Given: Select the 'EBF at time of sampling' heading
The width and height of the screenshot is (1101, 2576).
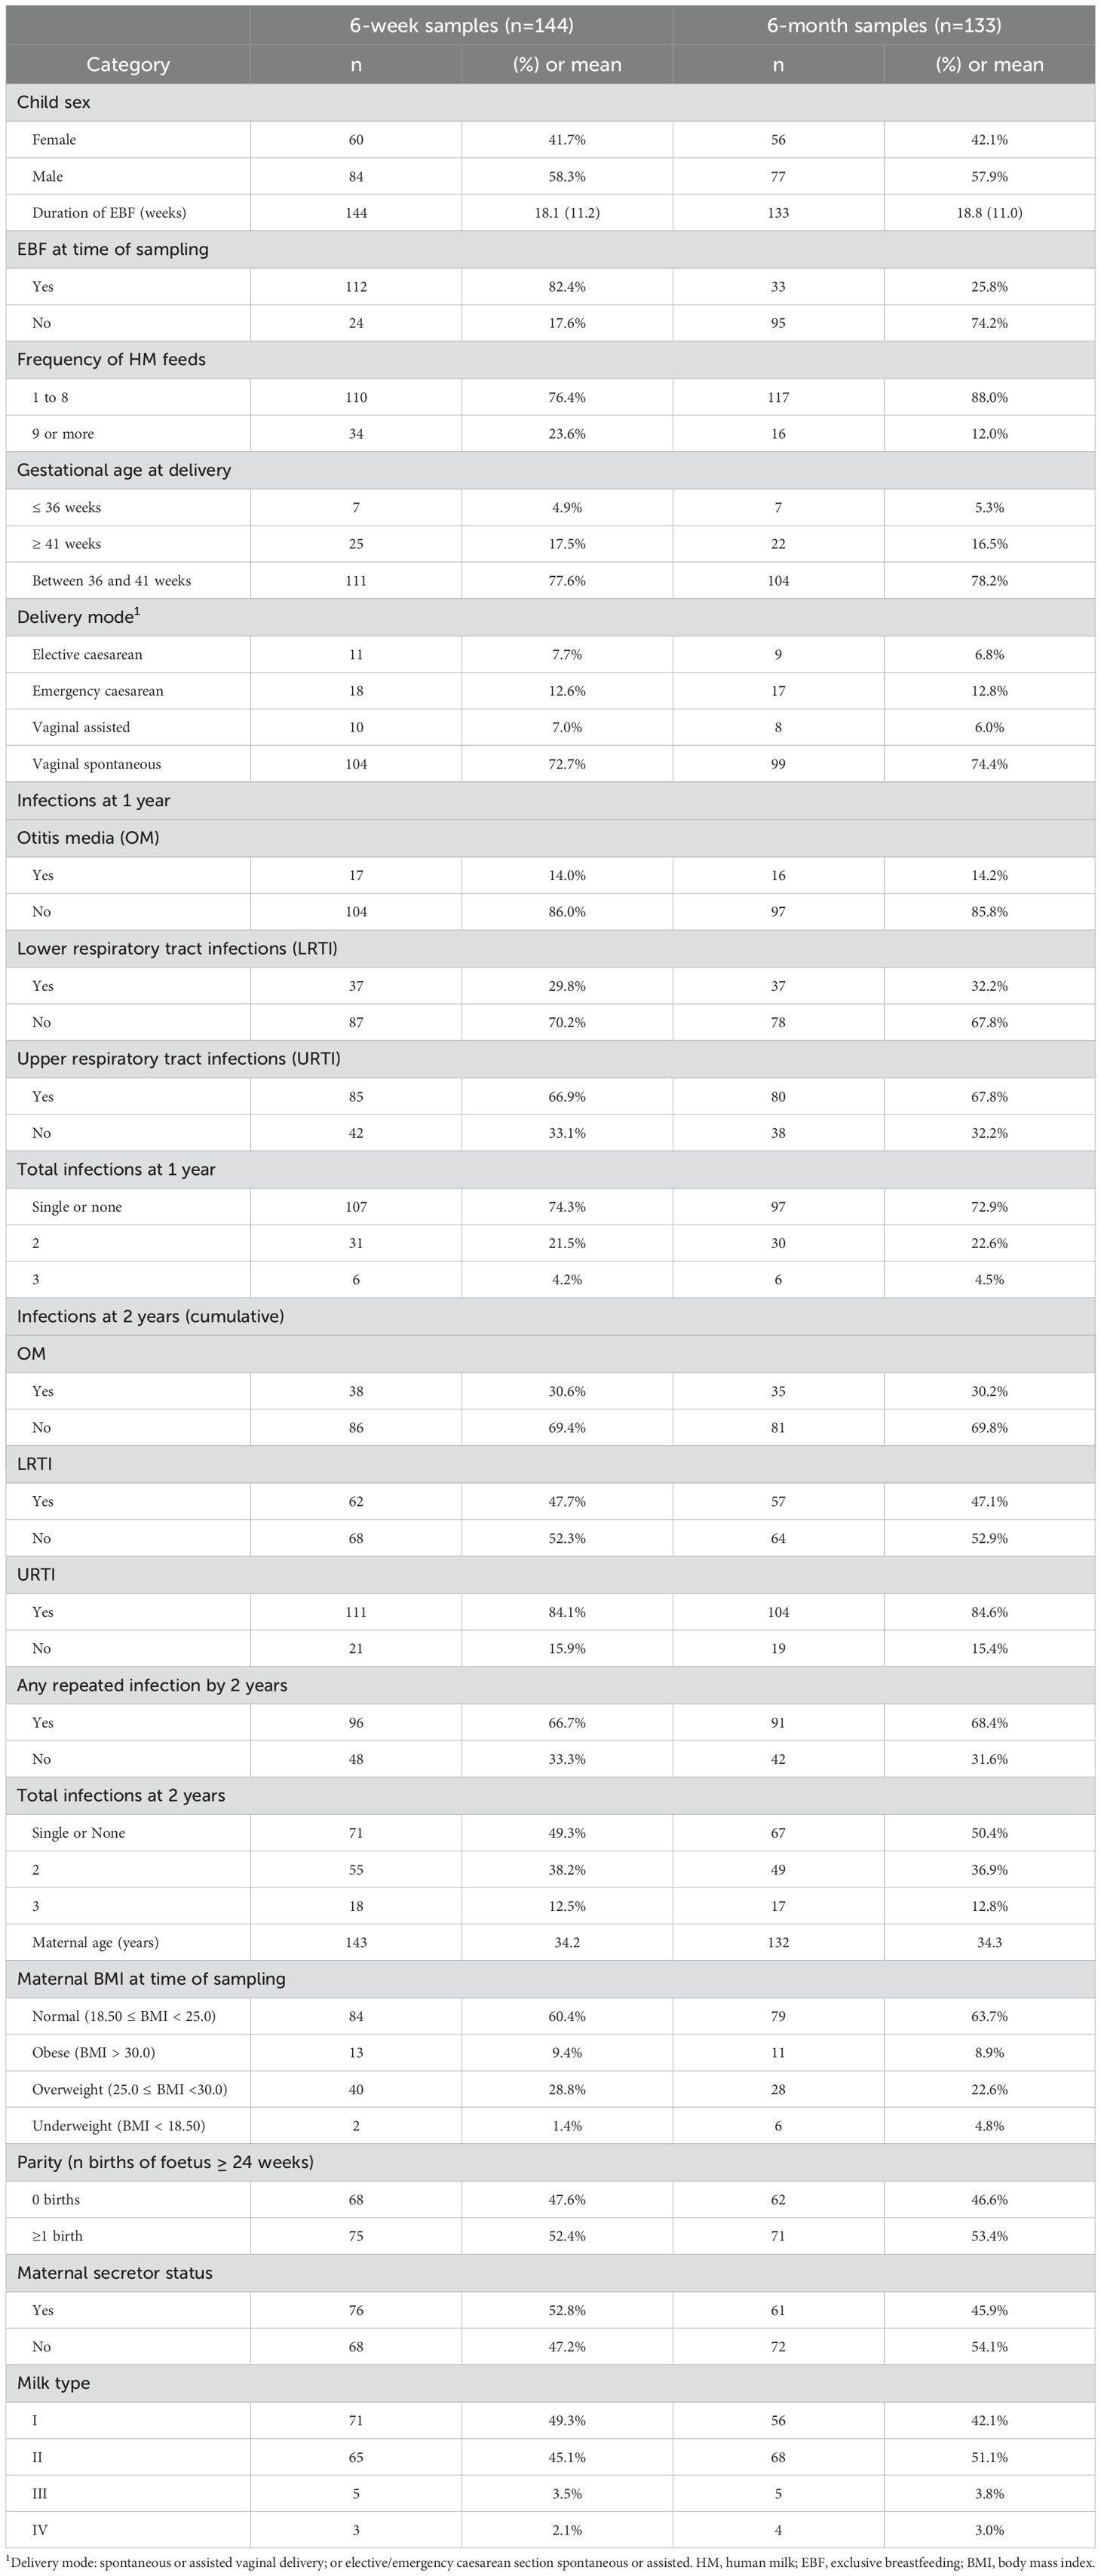Looking at the screenshot, I should [113, 249].
